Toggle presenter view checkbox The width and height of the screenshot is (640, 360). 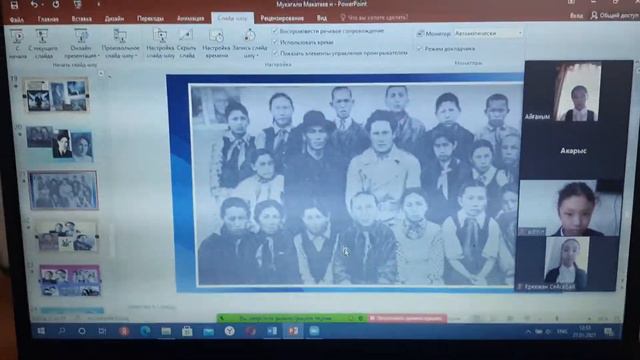click(x=419, y=49)
